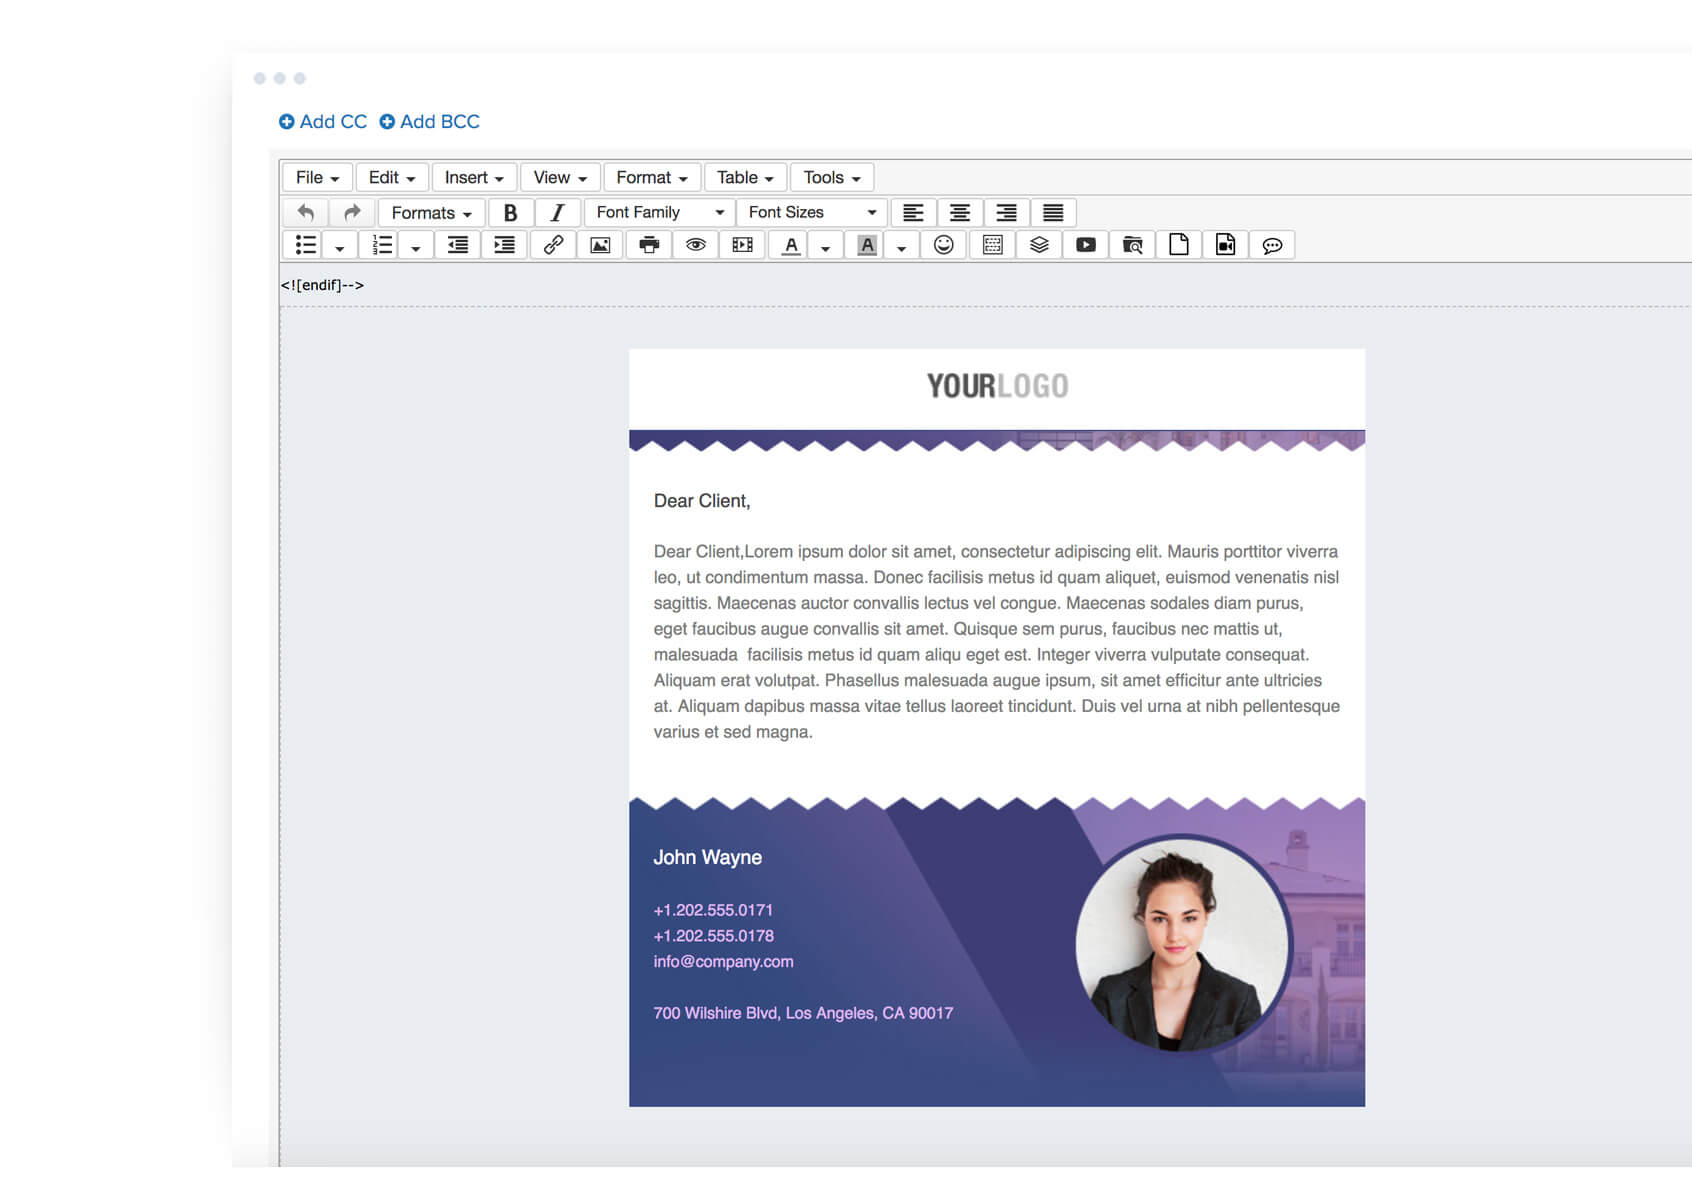The height and width of the screenshot is (1178, 1692).
Task: Open the comments speech bubble tool
Action: 1272,244
